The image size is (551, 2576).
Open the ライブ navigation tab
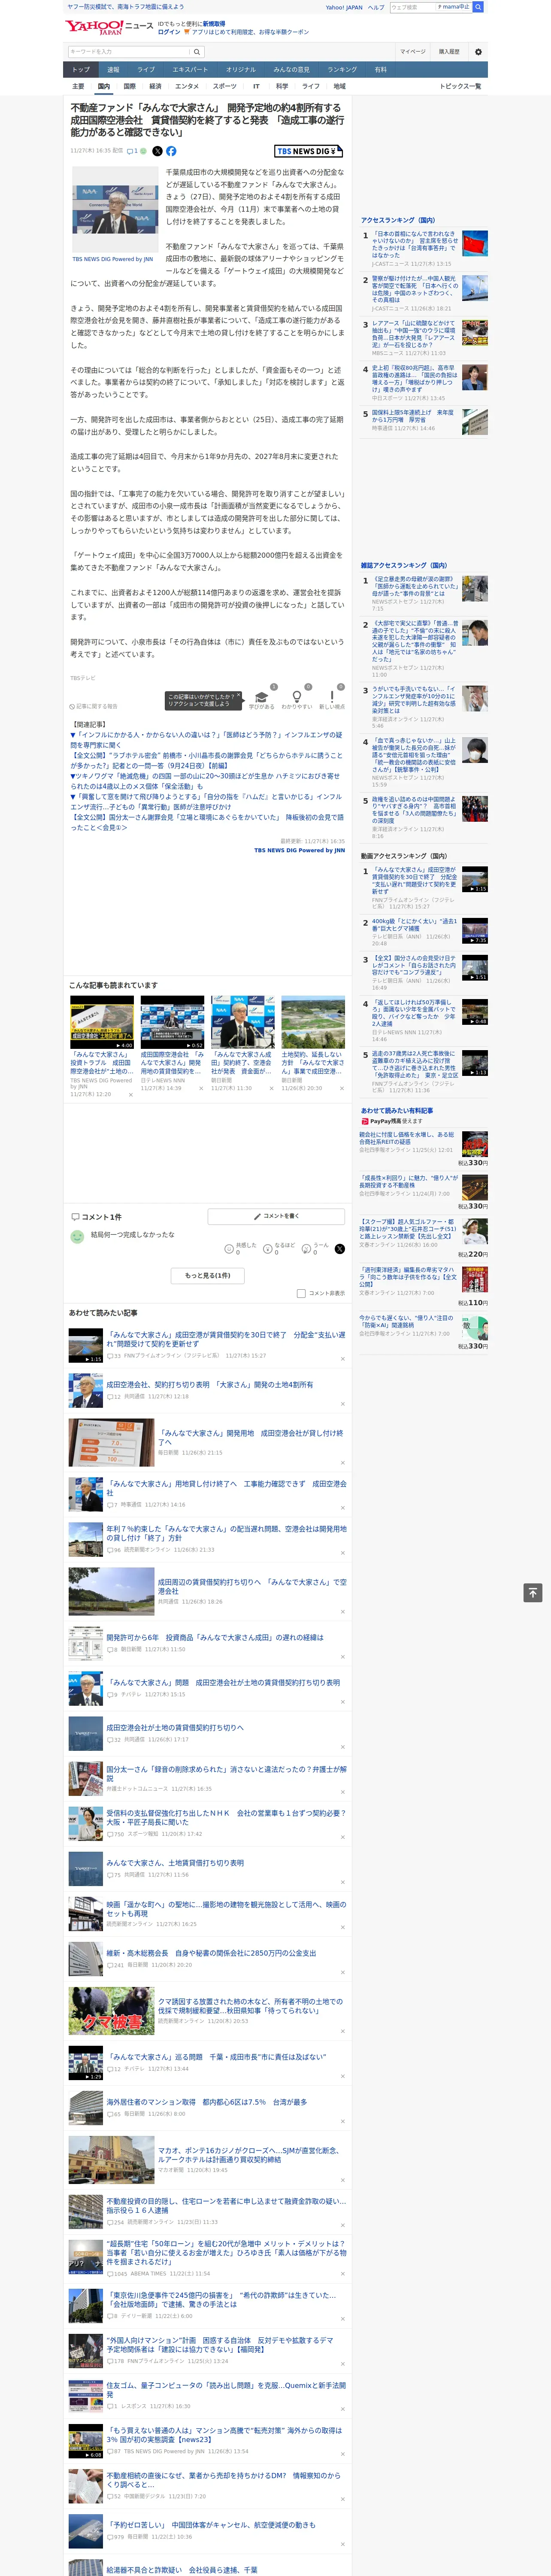(x=146, y=70)
